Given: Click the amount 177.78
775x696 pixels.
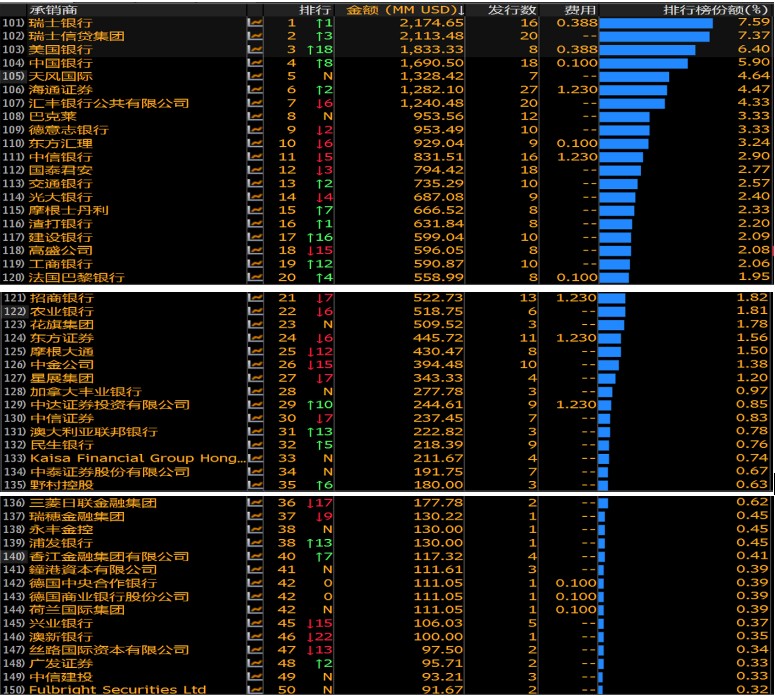Looking at the screenshot, I should (438, 503).
